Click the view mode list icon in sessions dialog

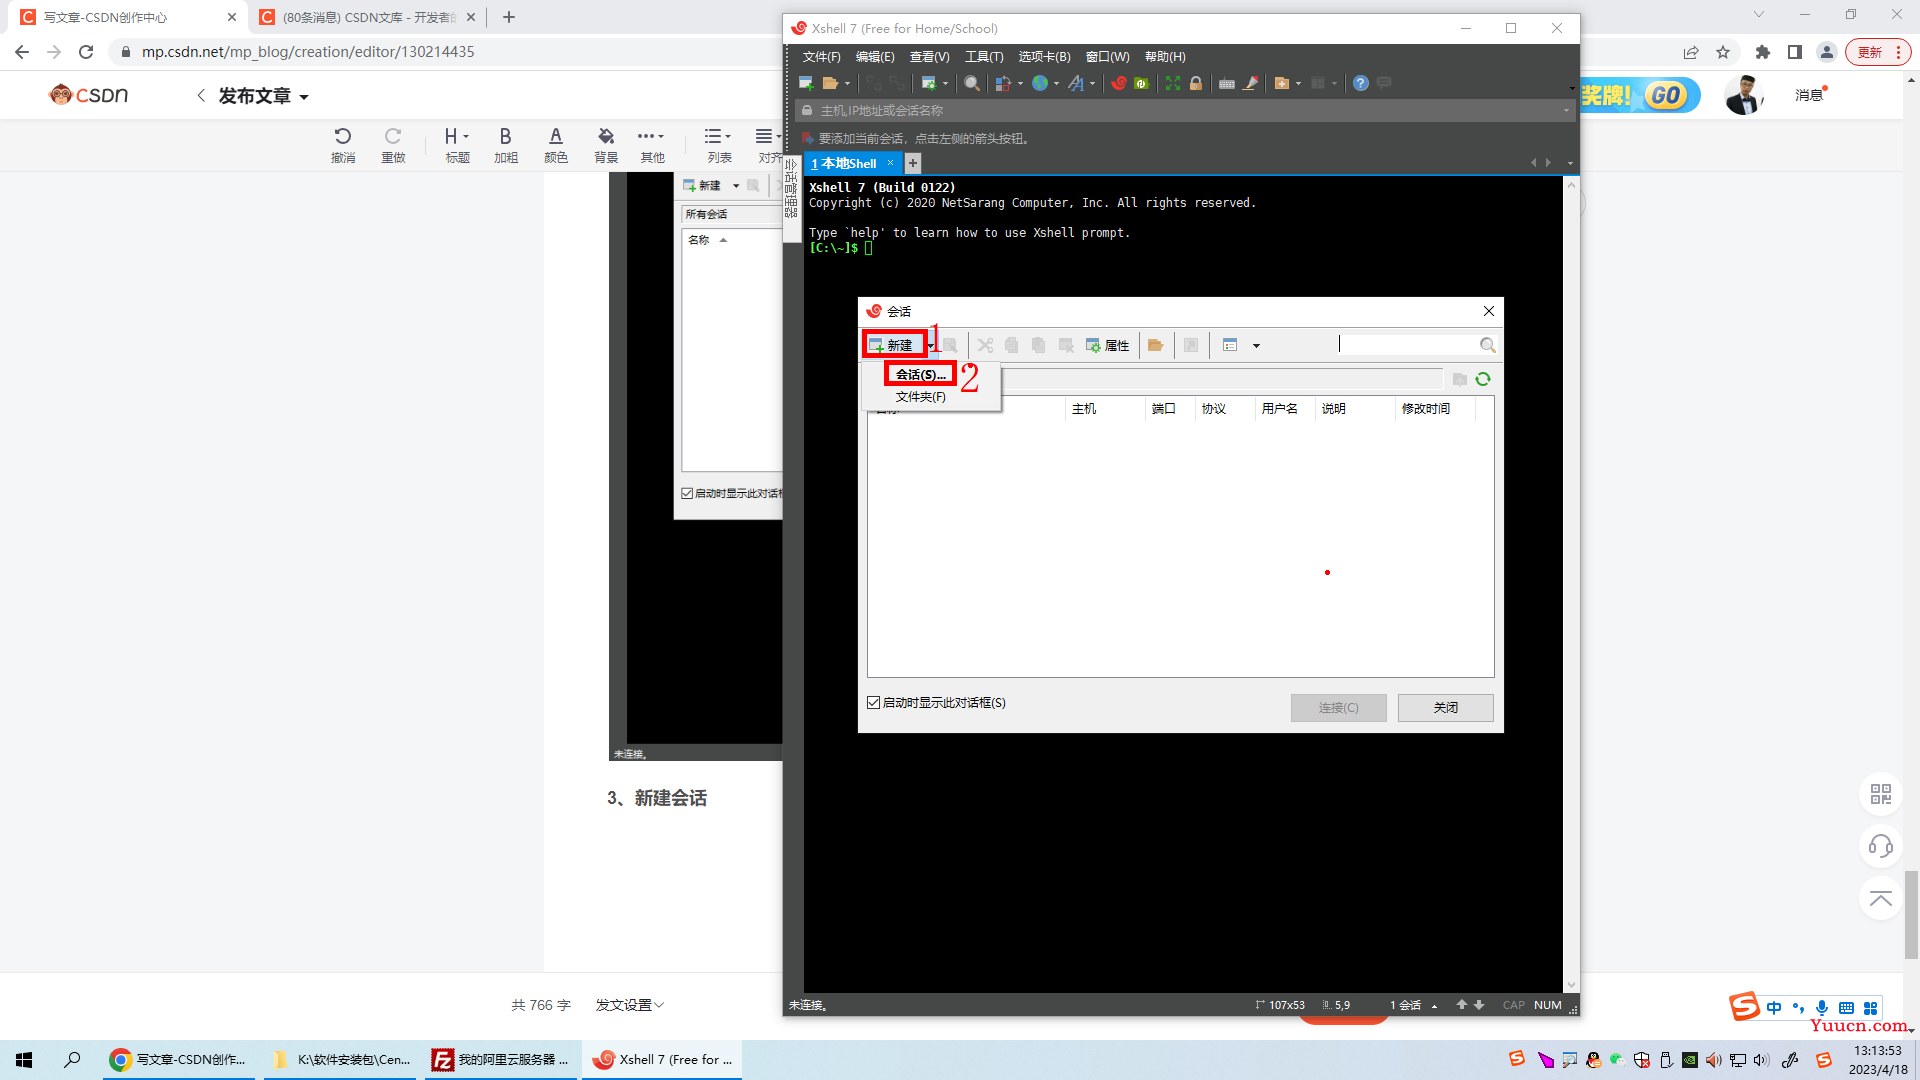coord(1231,345)
